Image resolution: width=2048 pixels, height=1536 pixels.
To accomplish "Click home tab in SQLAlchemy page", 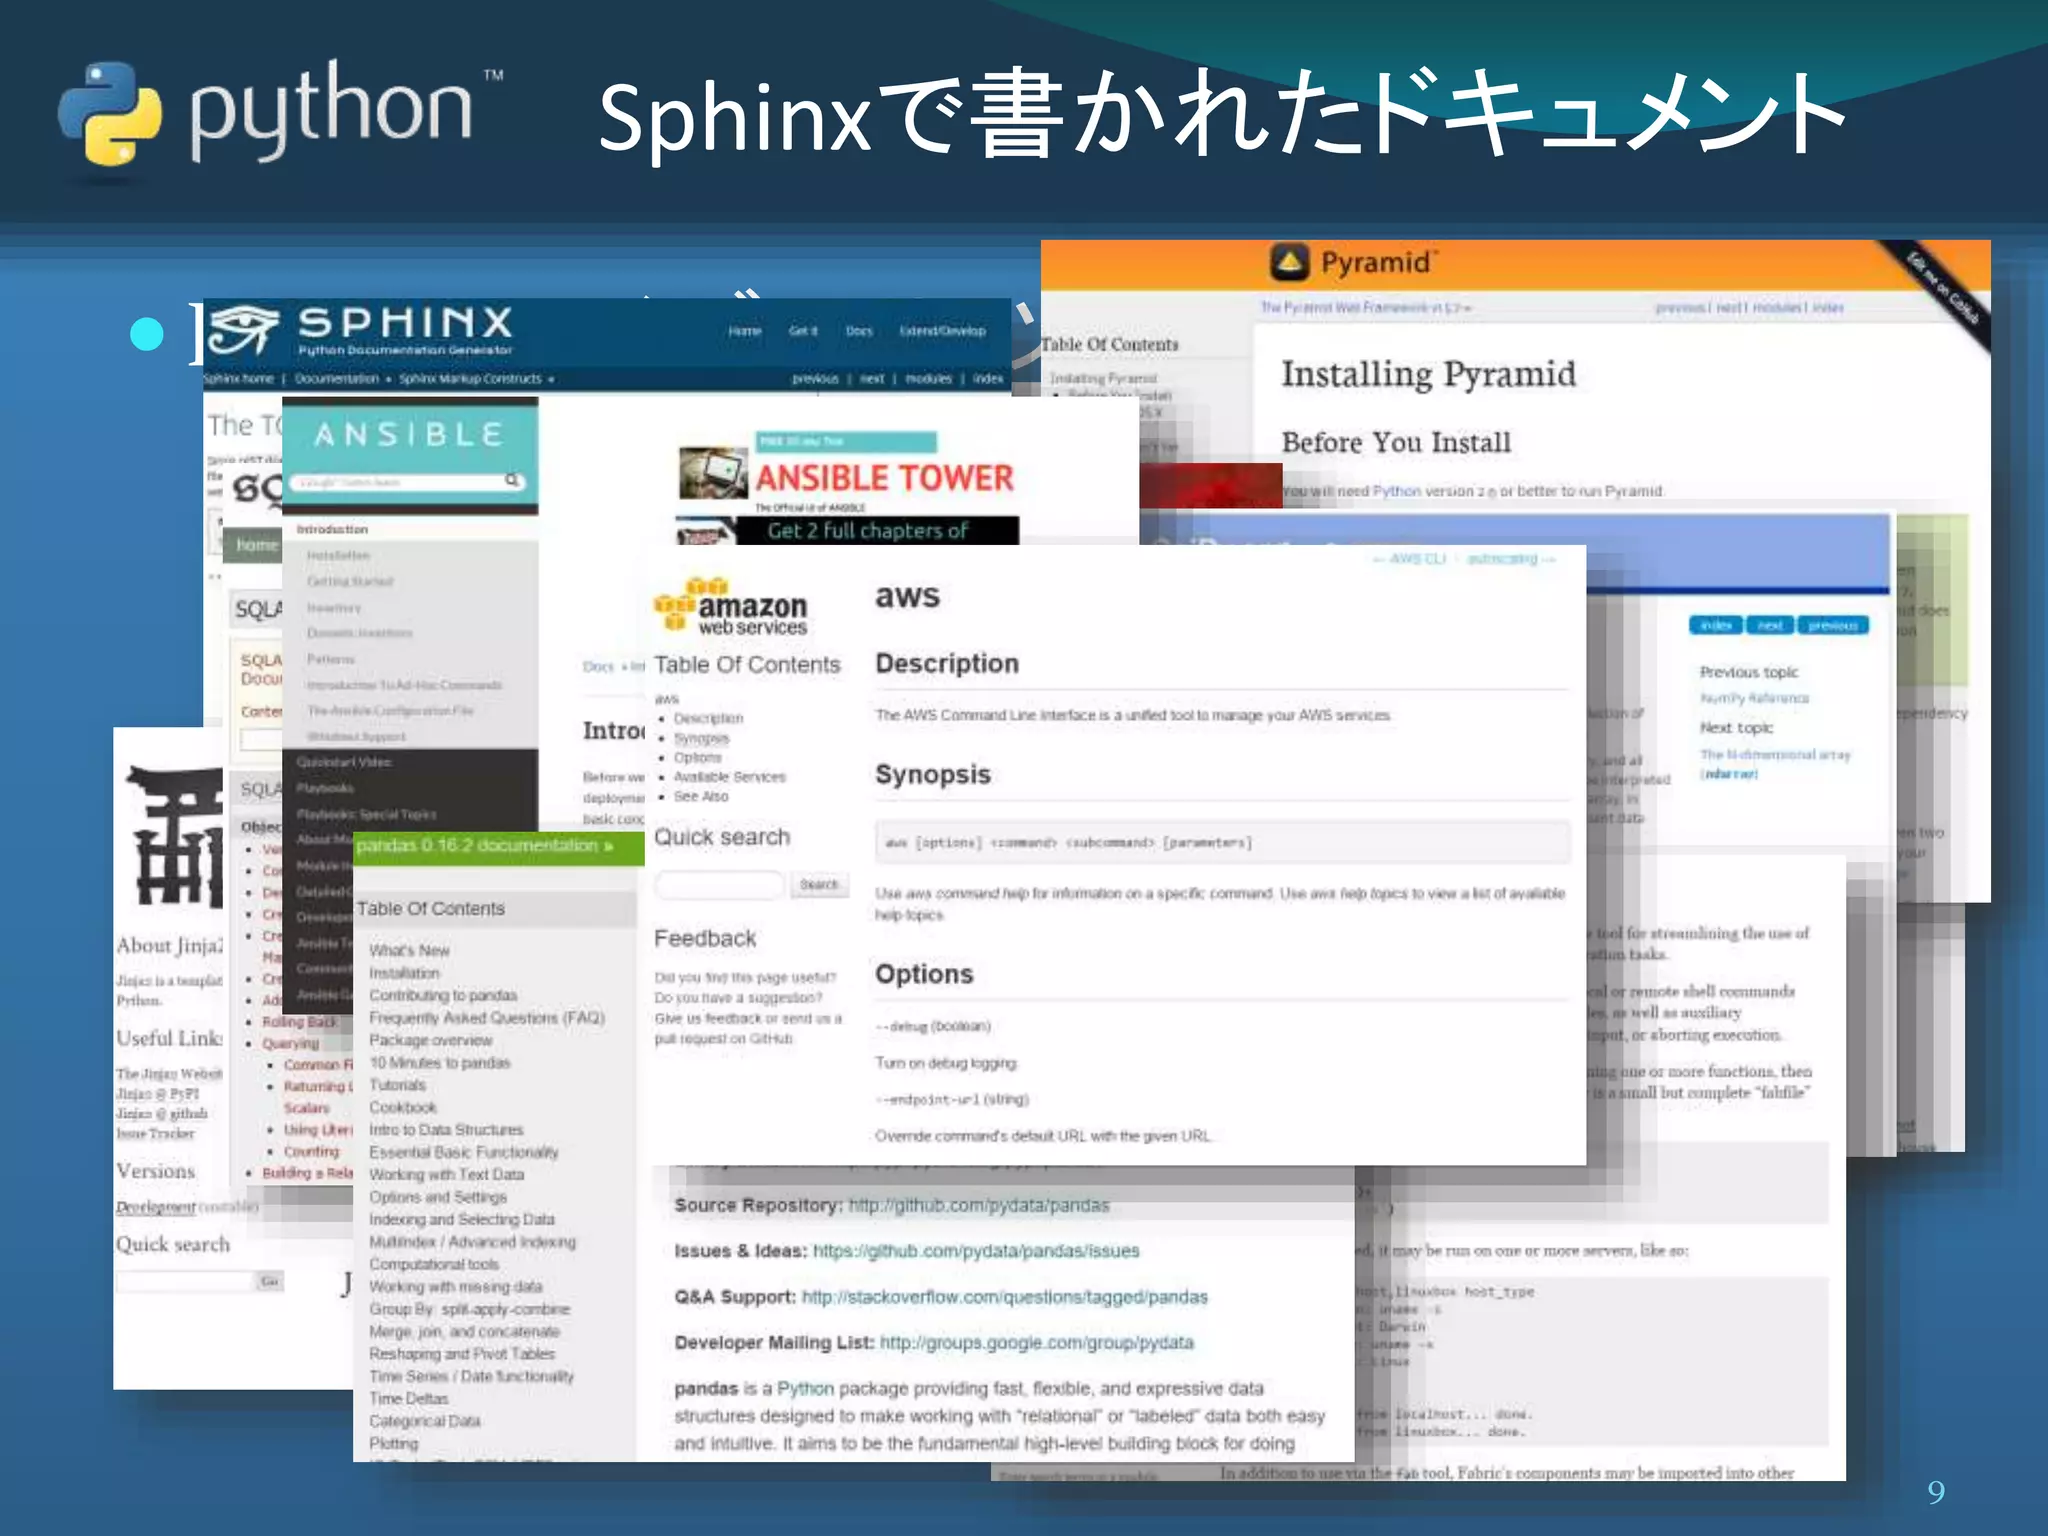I will click(x=256, y=545).
